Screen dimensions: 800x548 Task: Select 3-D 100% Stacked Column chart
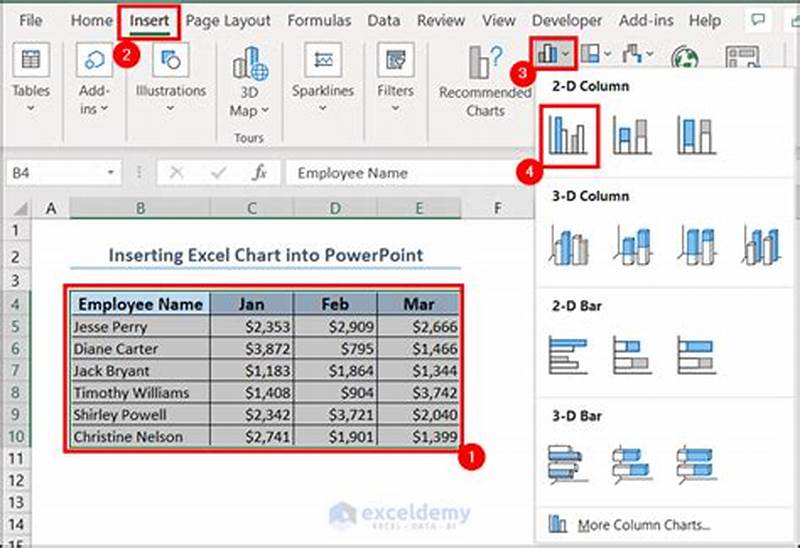click(x=697, y=245)
